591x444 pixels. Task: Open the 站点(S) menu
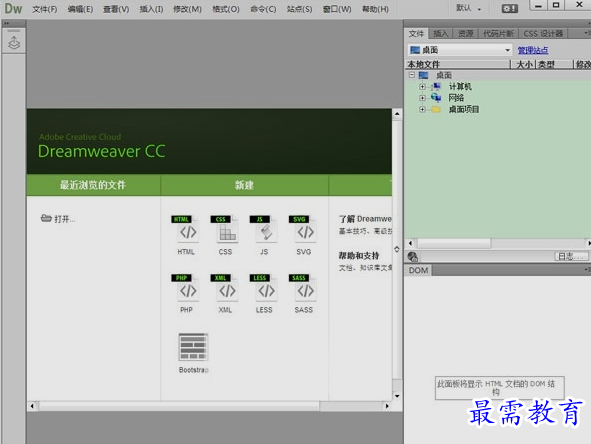(299, 9)
